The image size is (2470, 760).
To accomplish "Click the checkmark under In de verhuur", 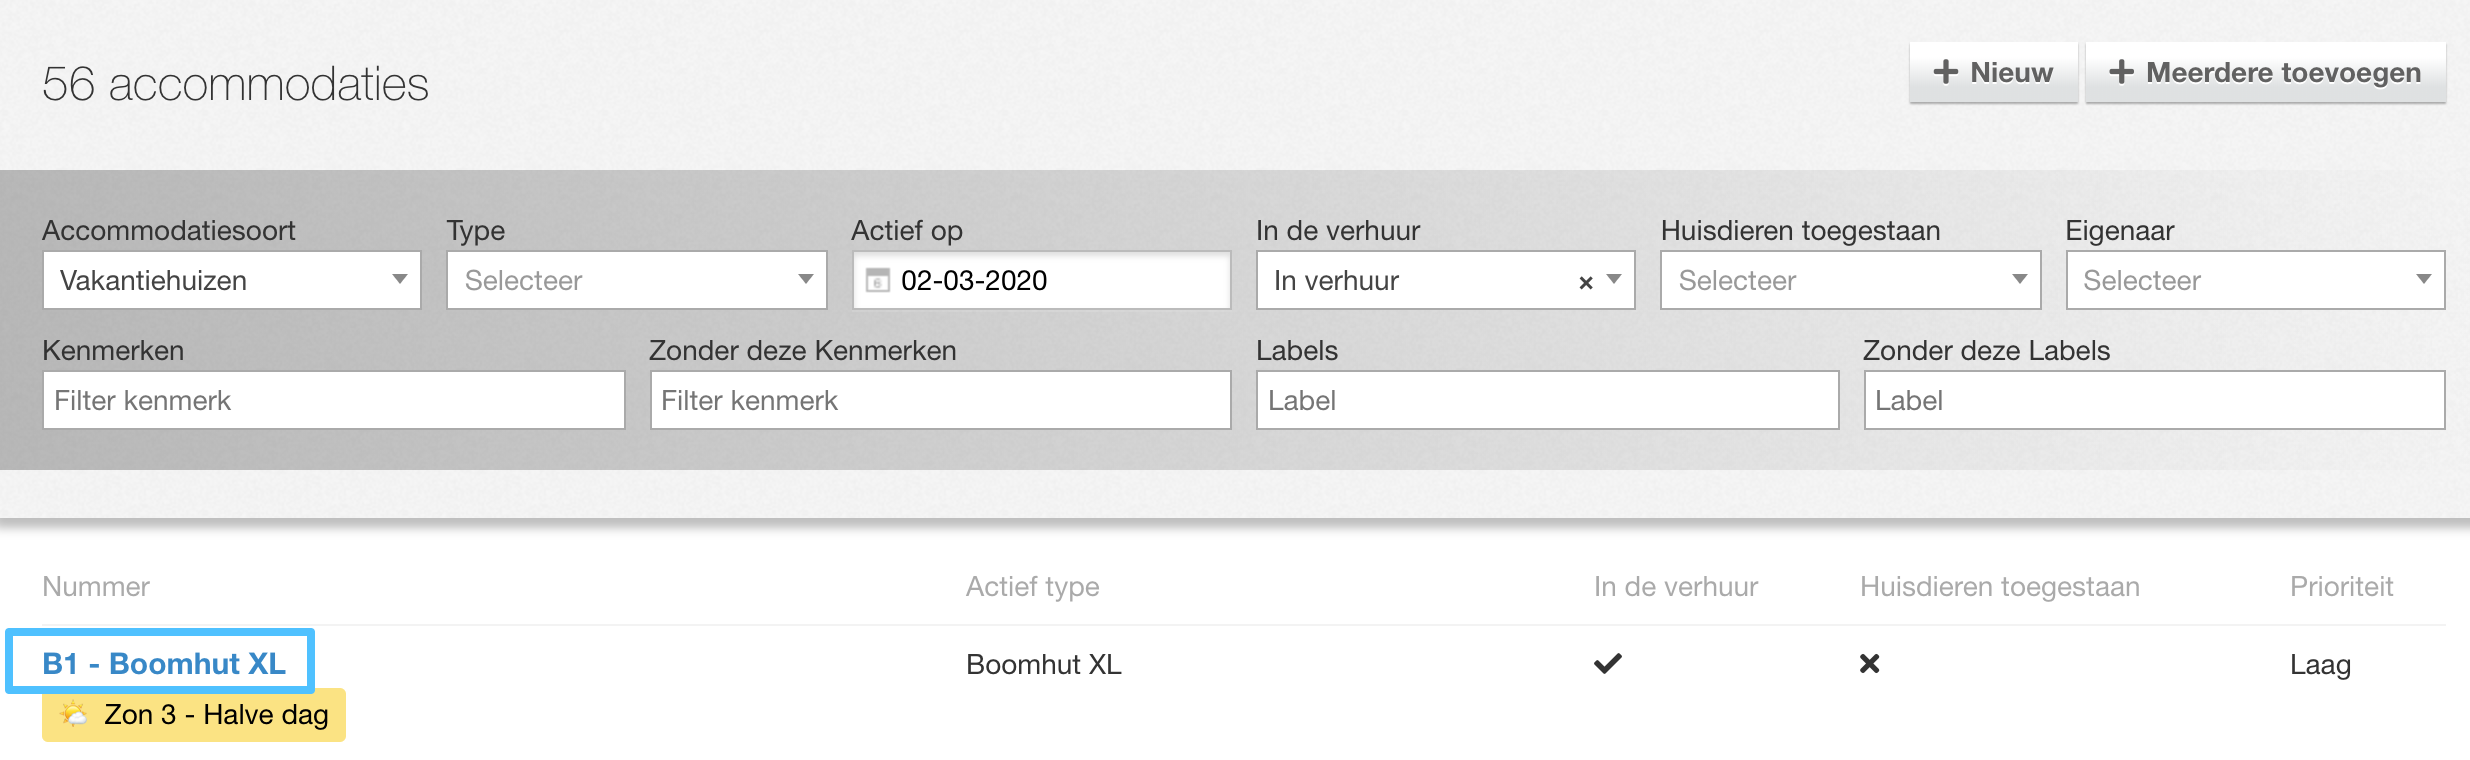I will [1608, 663].
